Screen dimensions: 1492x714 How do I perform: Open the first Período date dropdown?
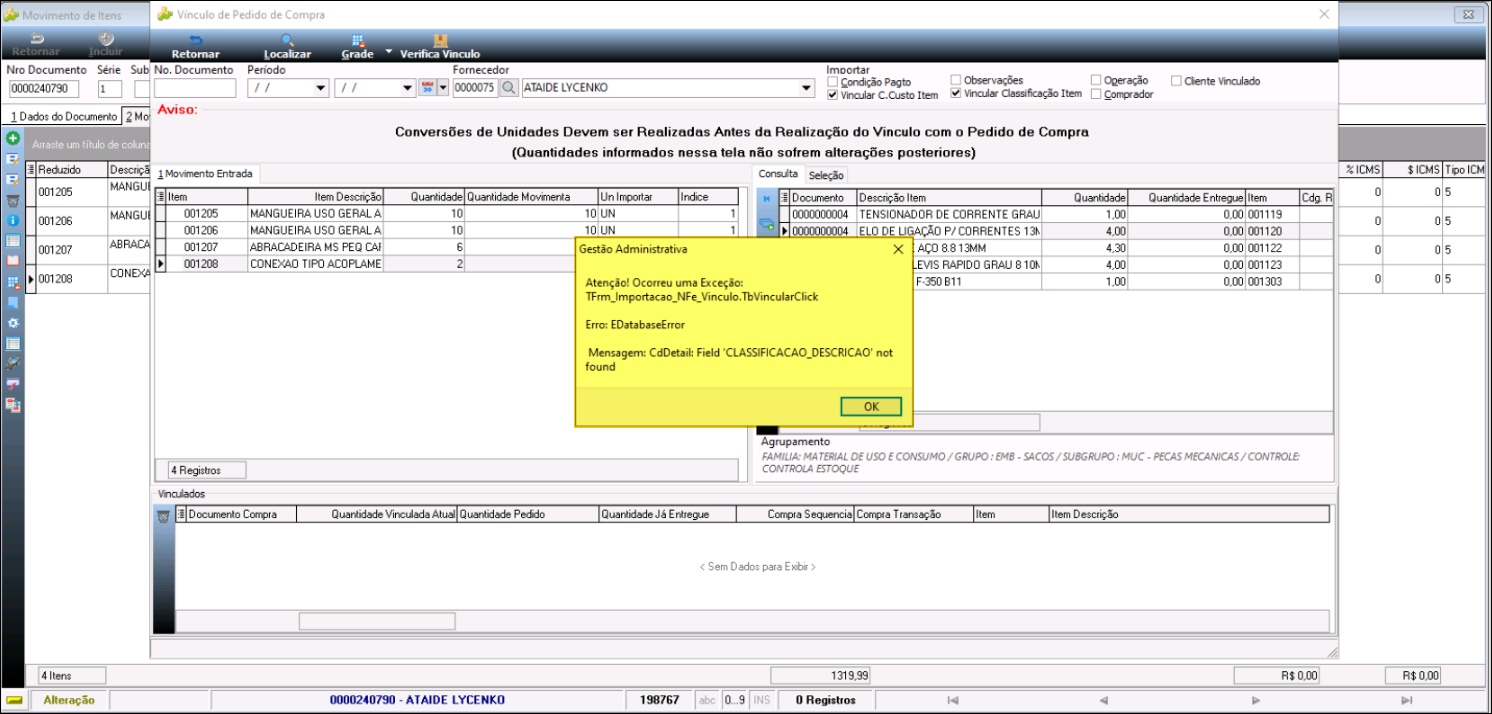(x=321, y=88)
